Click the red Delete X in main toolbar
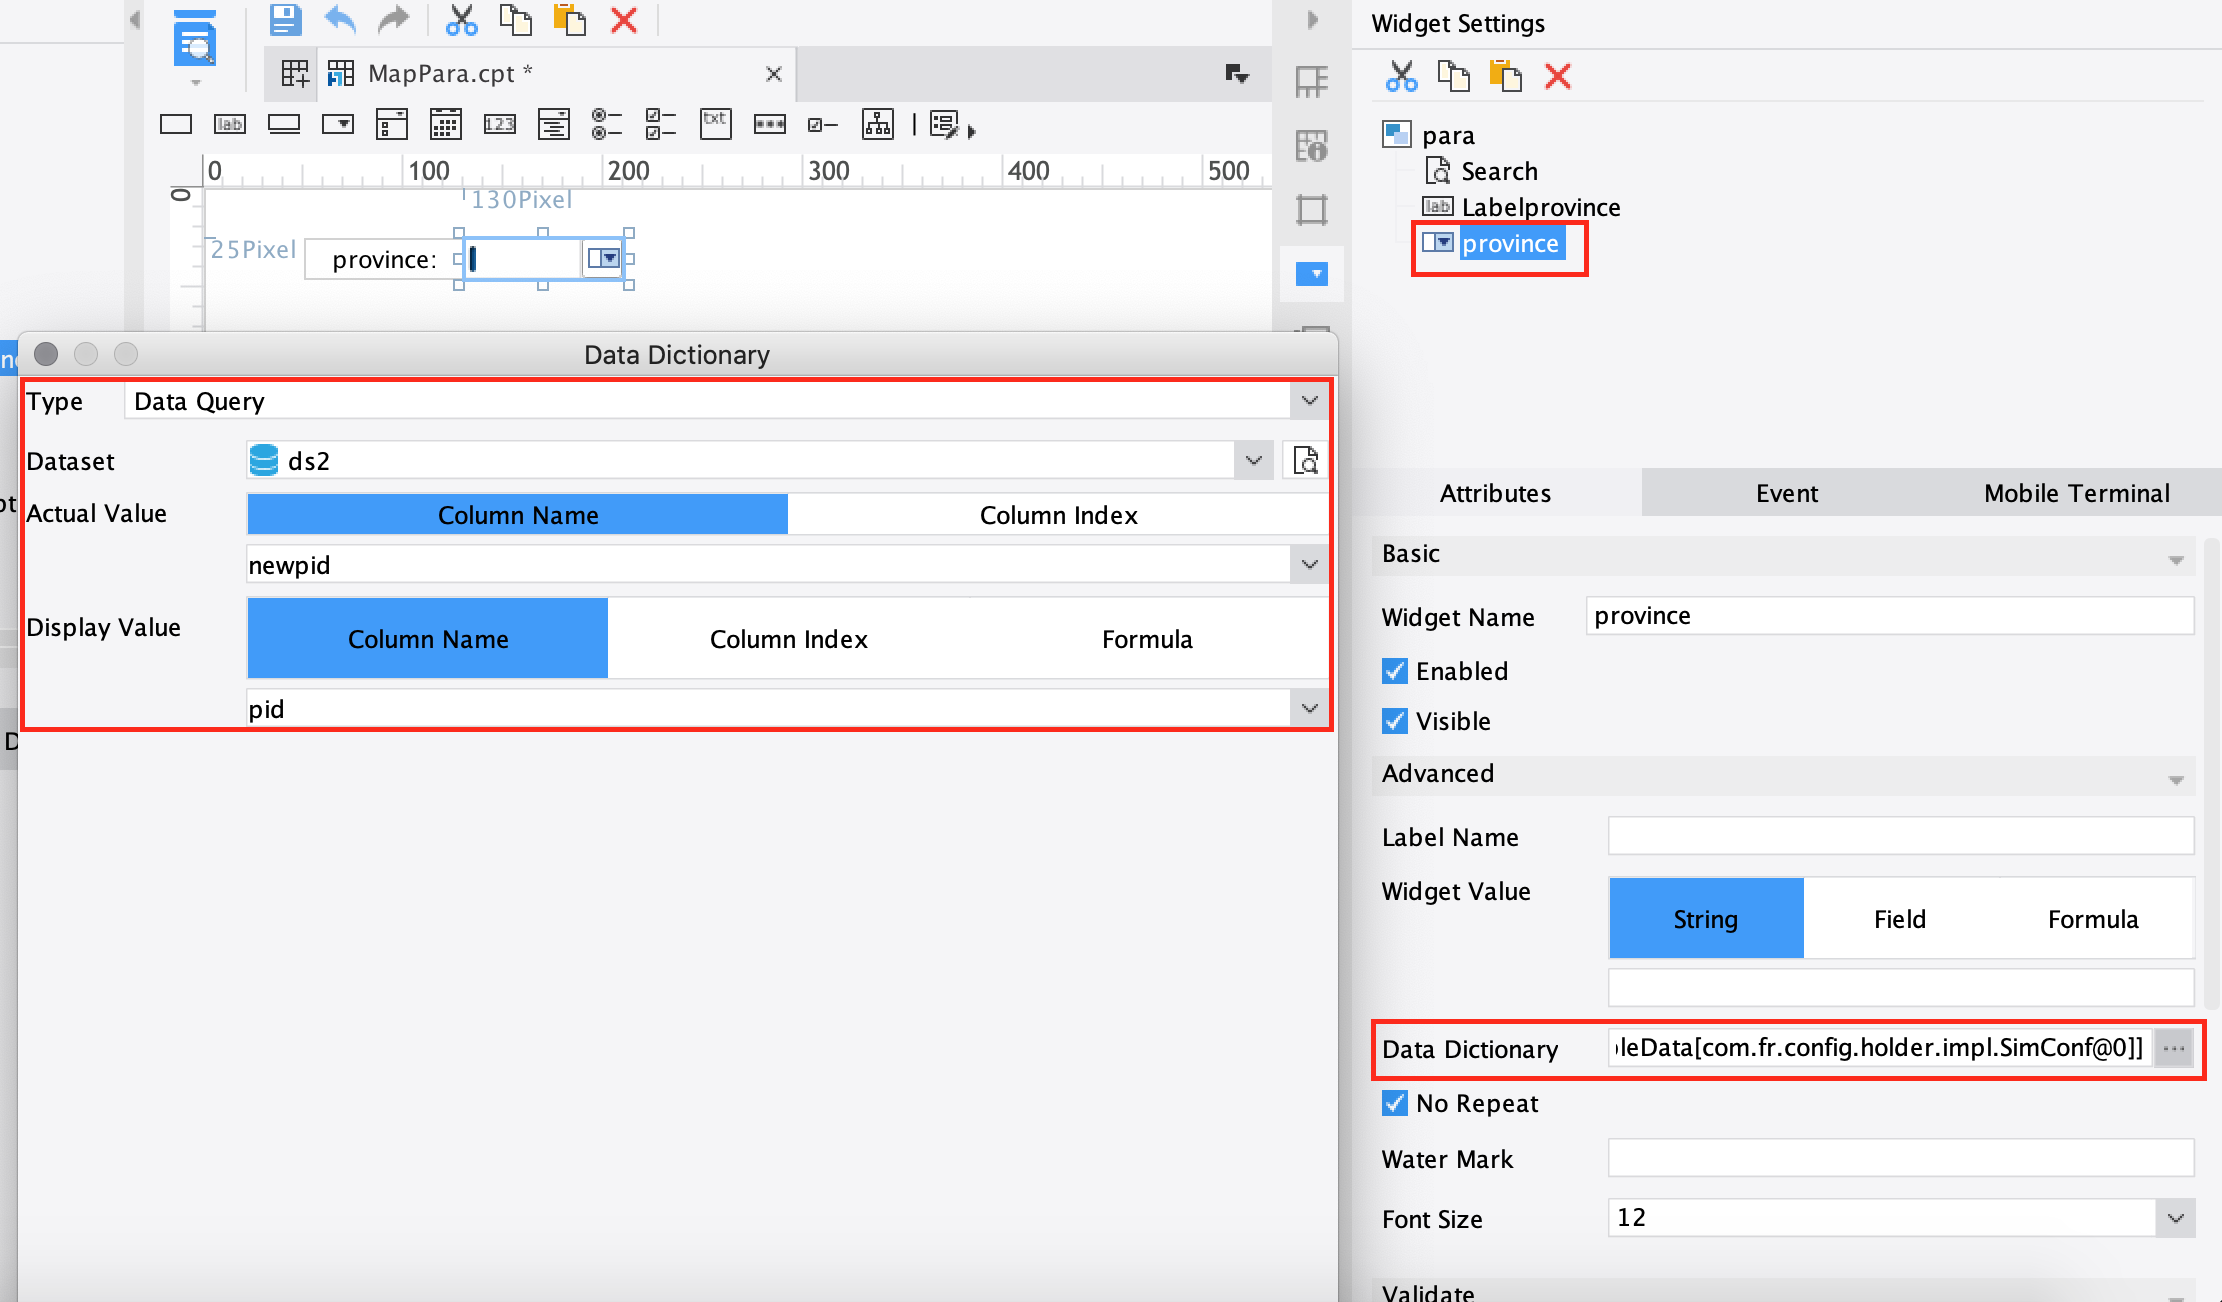The height and width of the screenshot is (1302, 2222). (624, 19)
